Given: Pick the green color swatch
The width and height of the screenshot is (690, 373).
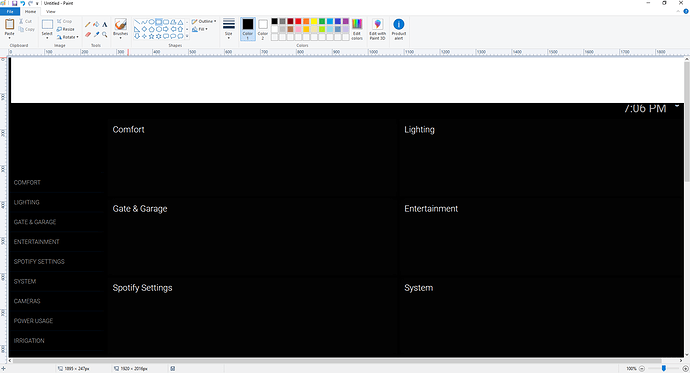Looking at the screenshot, I should pos(322,21).
